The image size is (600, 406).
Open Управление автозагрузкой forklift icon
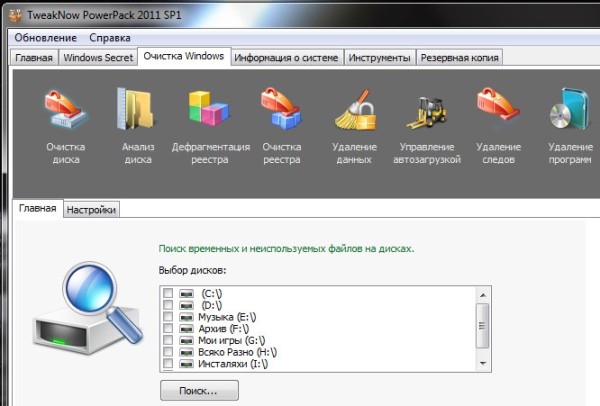(427, 112)
